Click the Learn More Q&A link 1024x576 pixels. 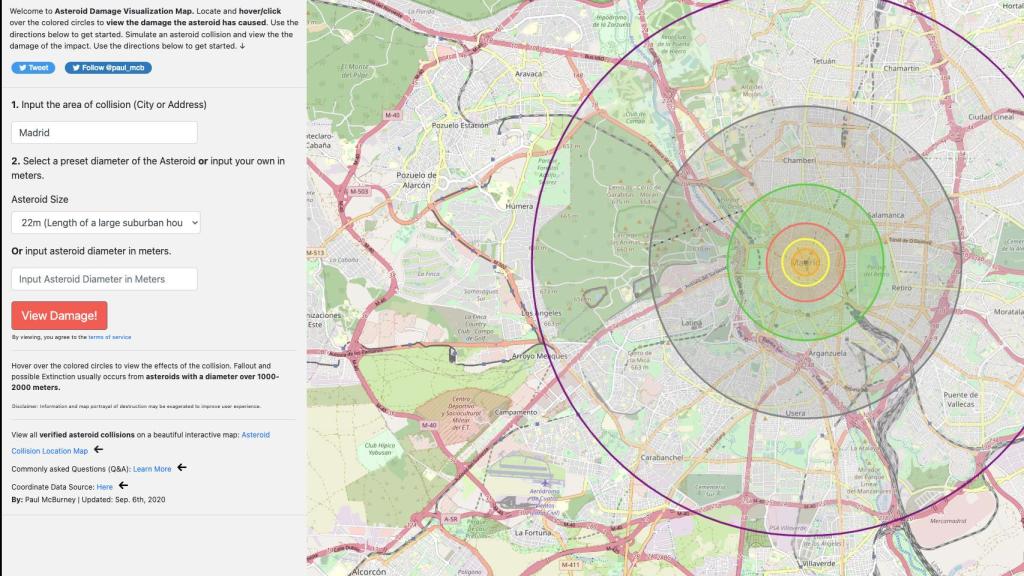point(152,468)
